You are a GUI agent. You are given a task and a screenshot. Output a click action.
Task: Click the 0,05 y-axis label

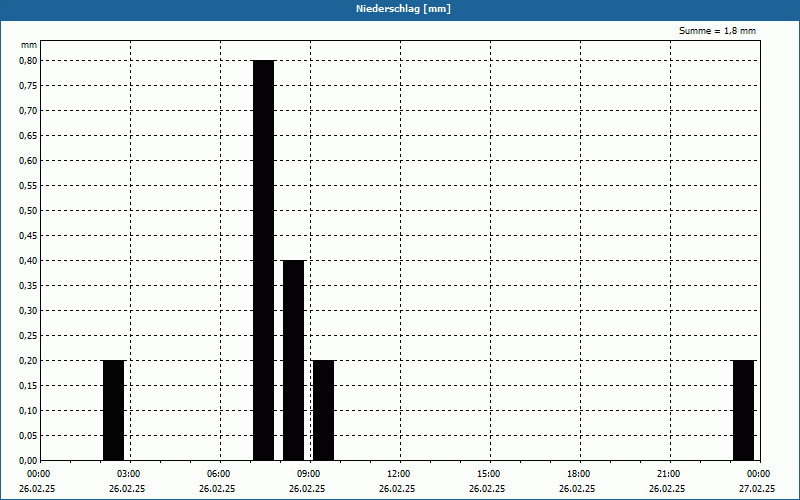(x=28, y=436)
